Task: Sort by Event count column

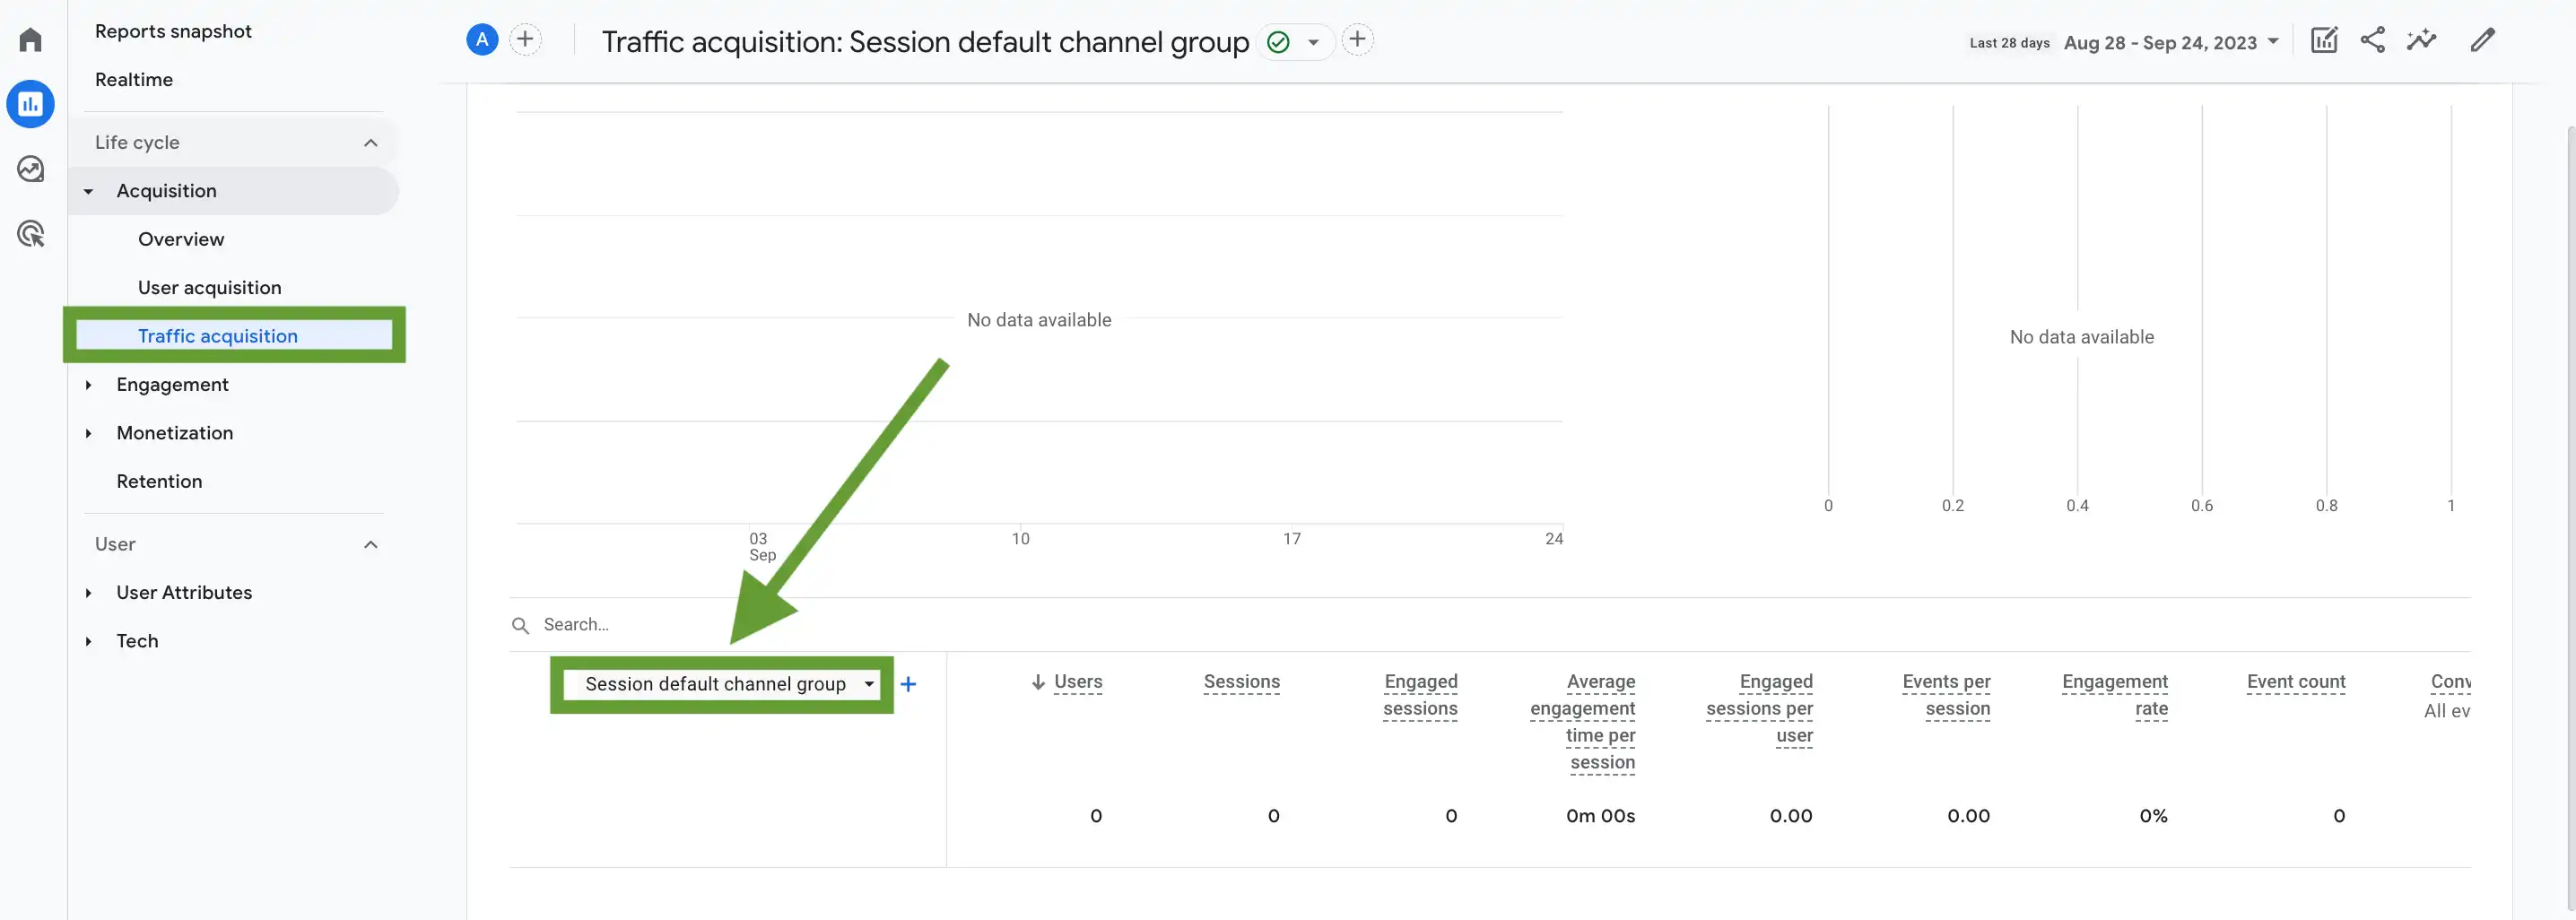Action: point(2296,682)
